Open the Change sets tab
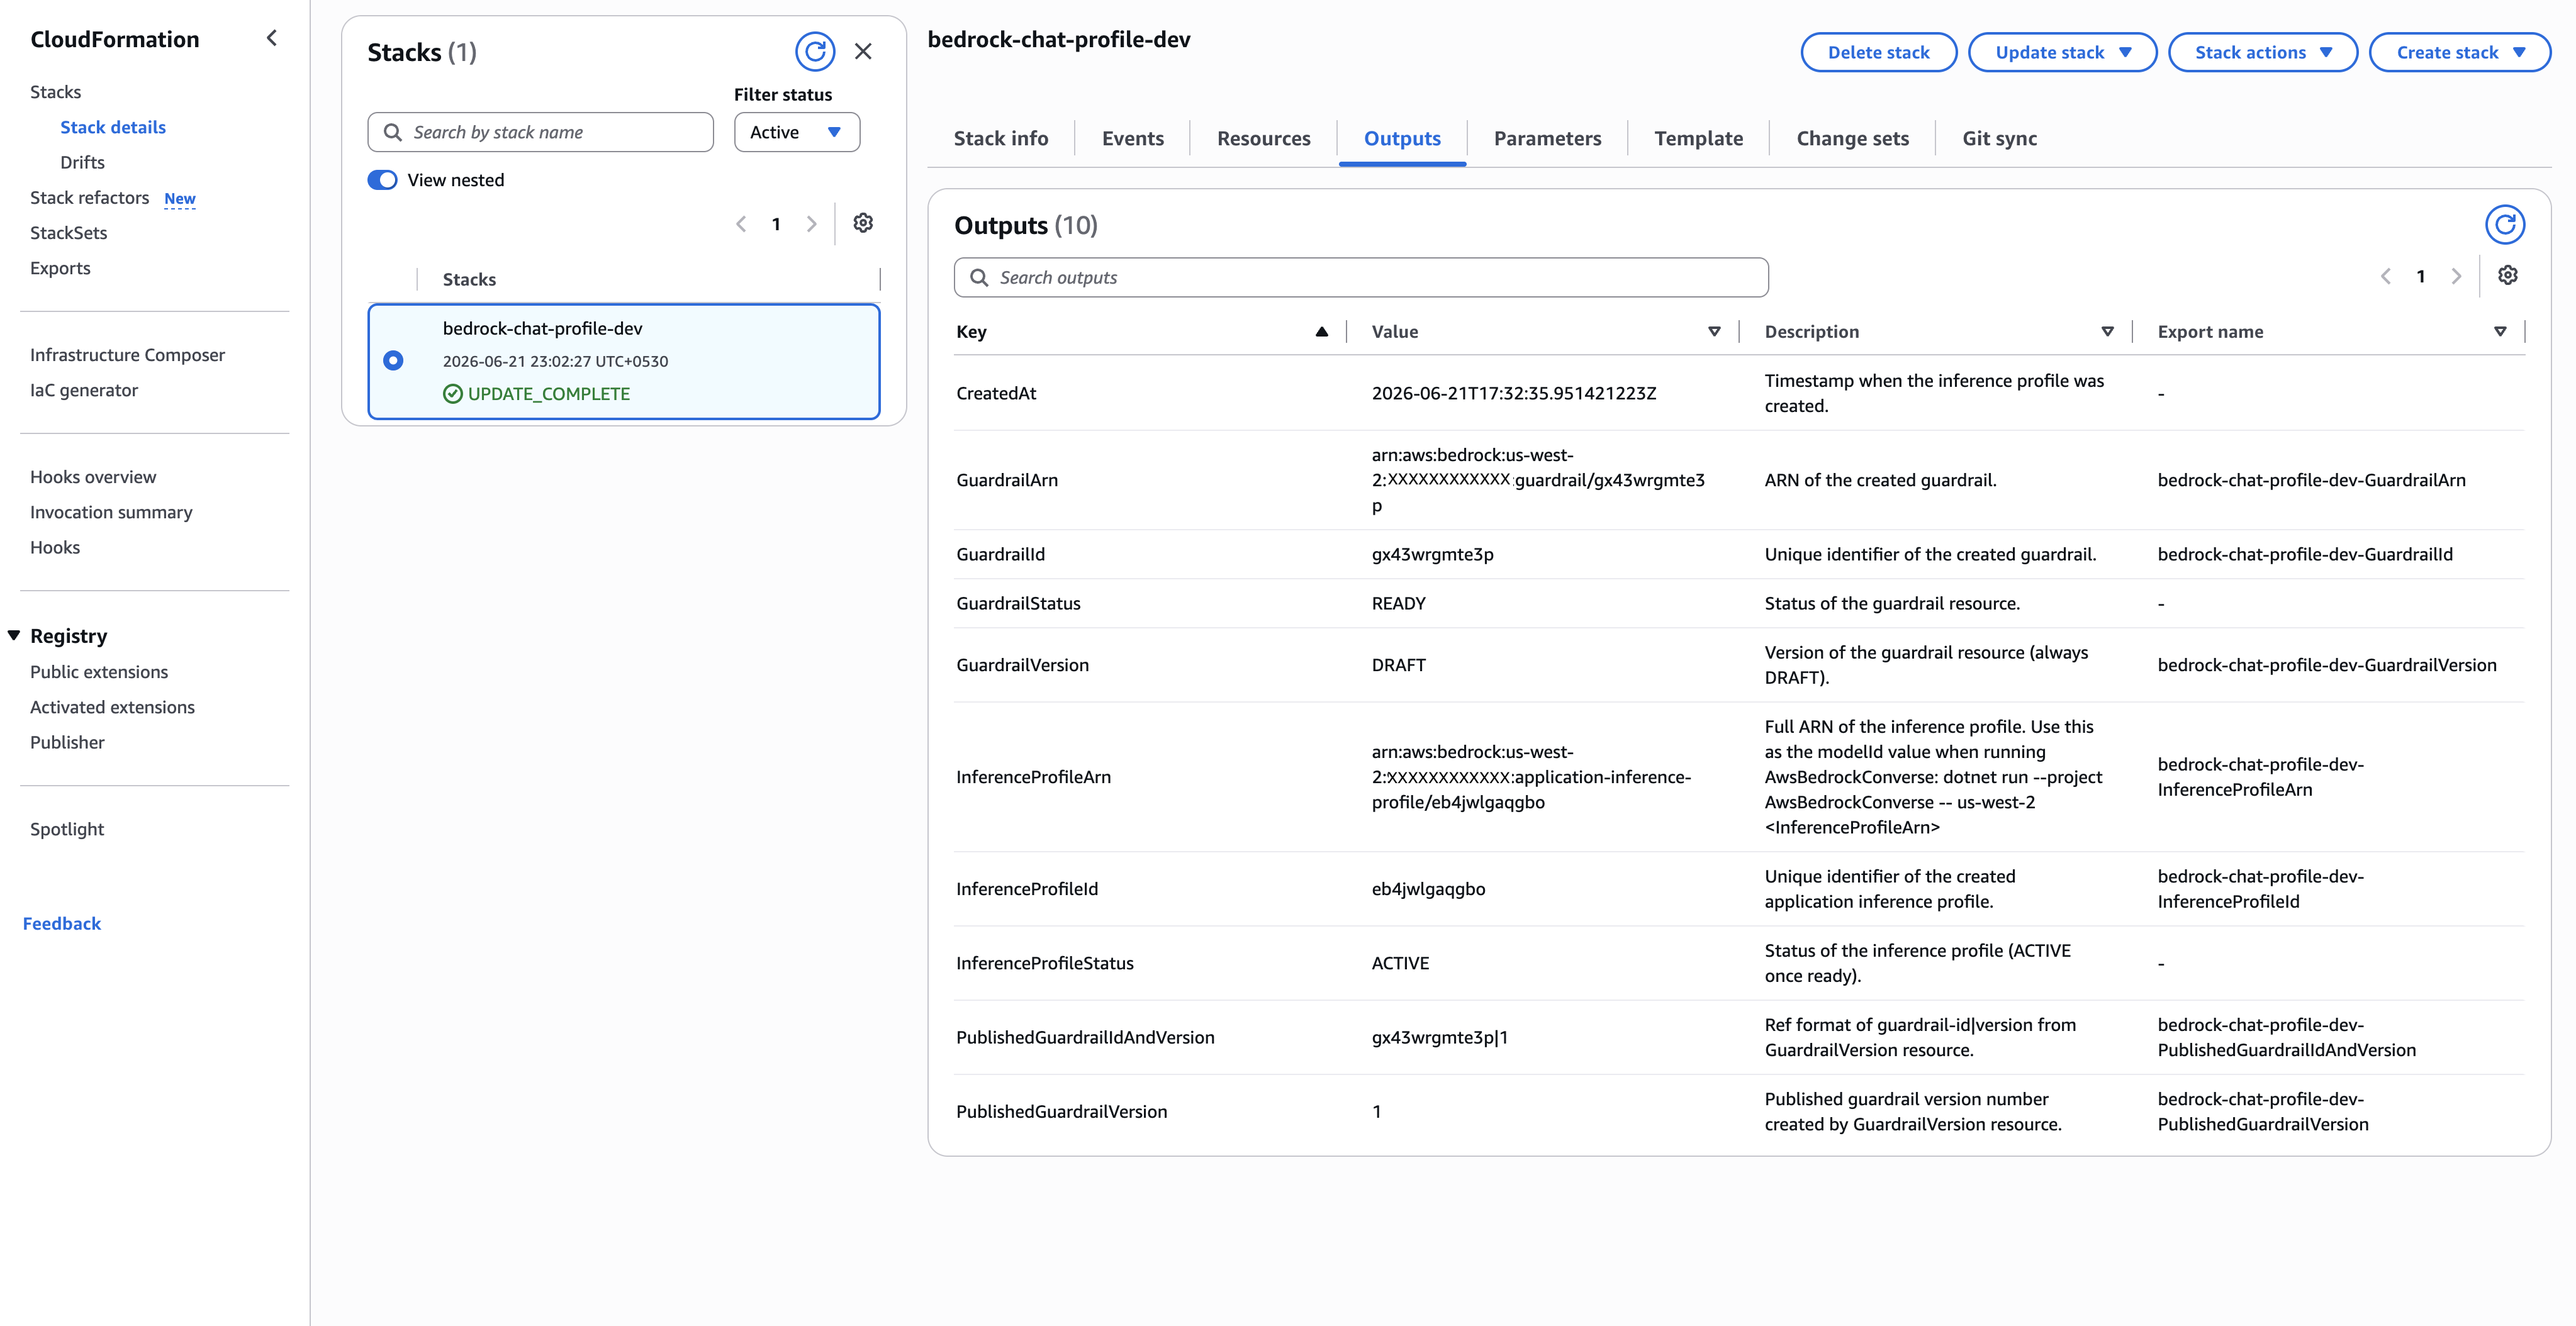Screen dimensions: 2576x1326 (1852, 138)
